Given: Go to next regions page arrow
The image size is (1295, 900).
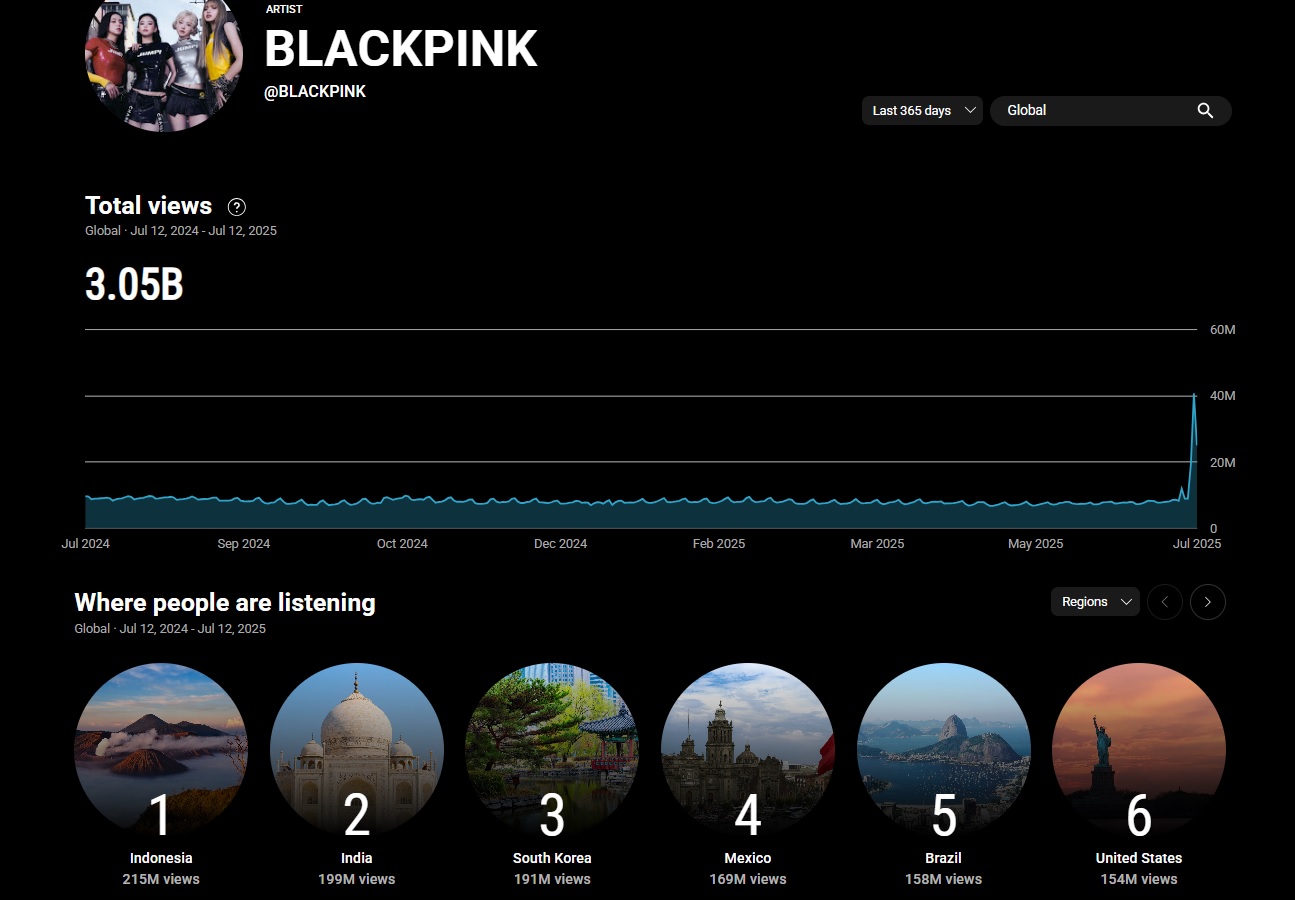Looking at the screenshot, I should point(1208,602).
